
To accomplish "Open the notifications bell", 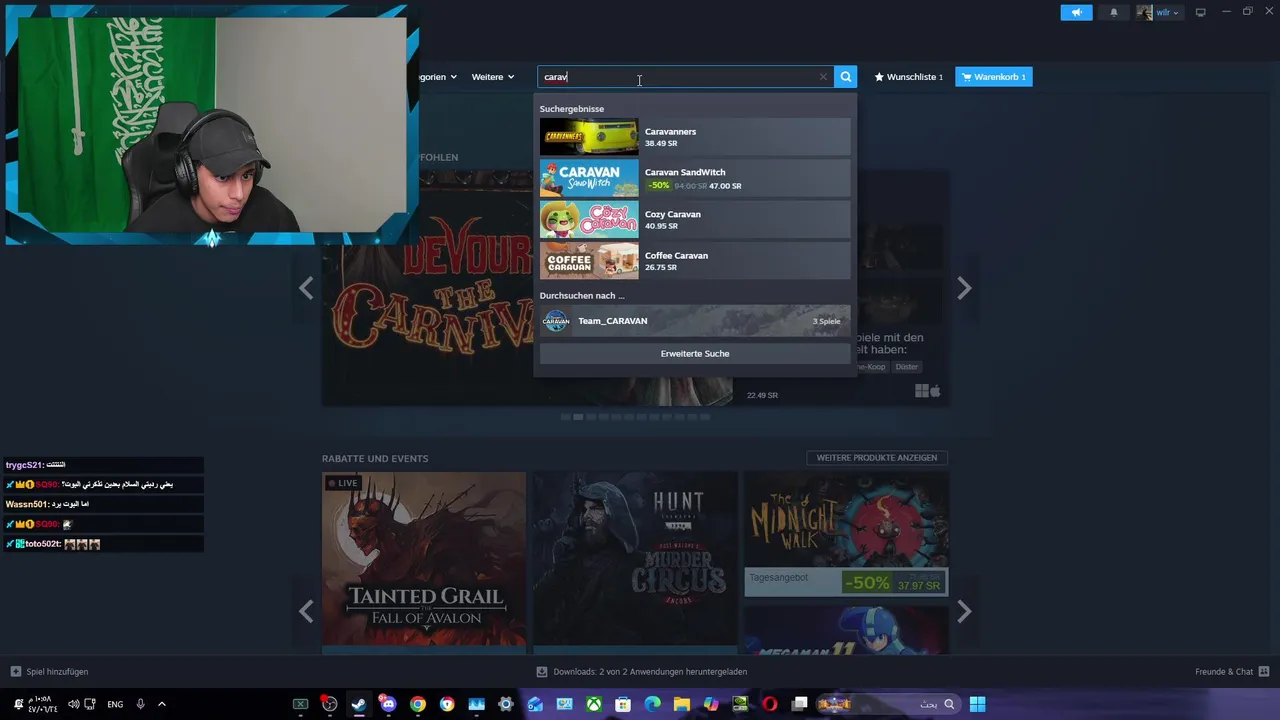I will [1114, 12].
